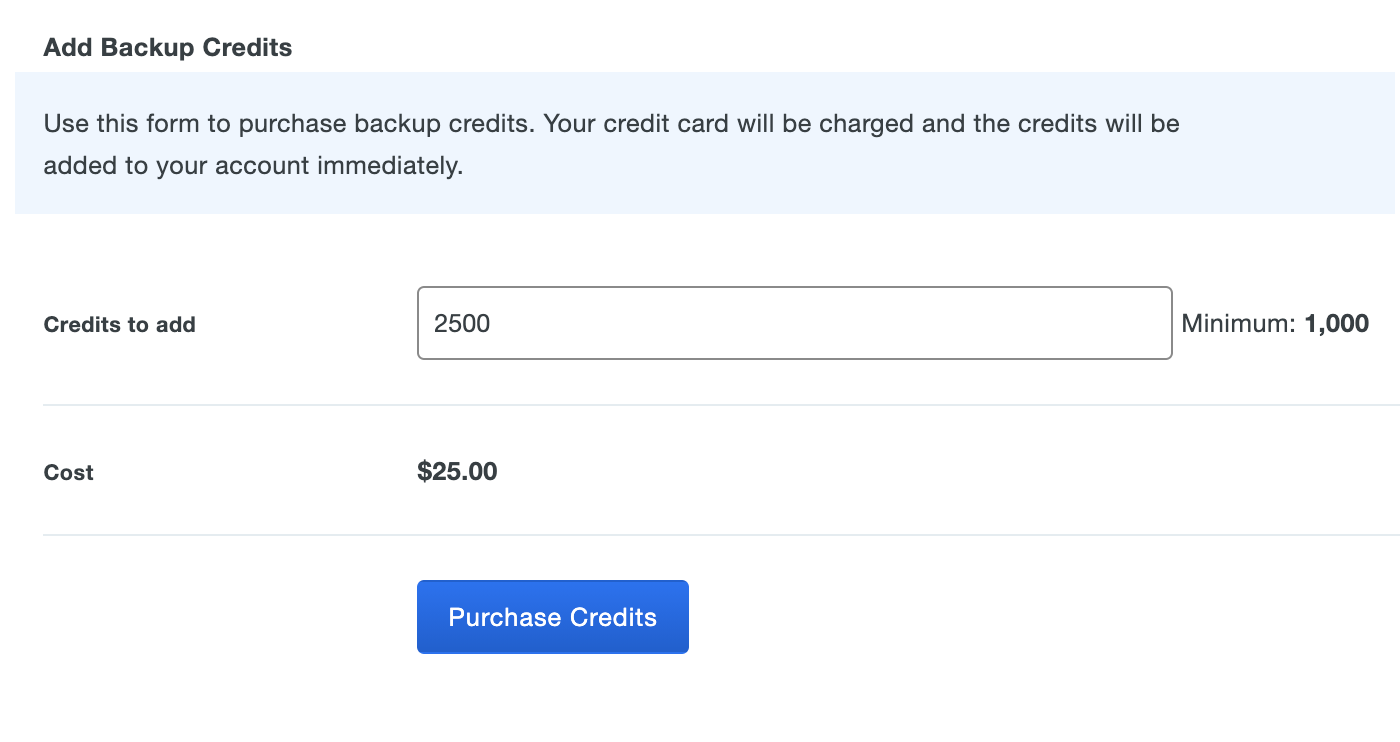Click the Minimum: 1,000 hint text
This screenshot has height=742, width=1400.
click(1275, 323)
